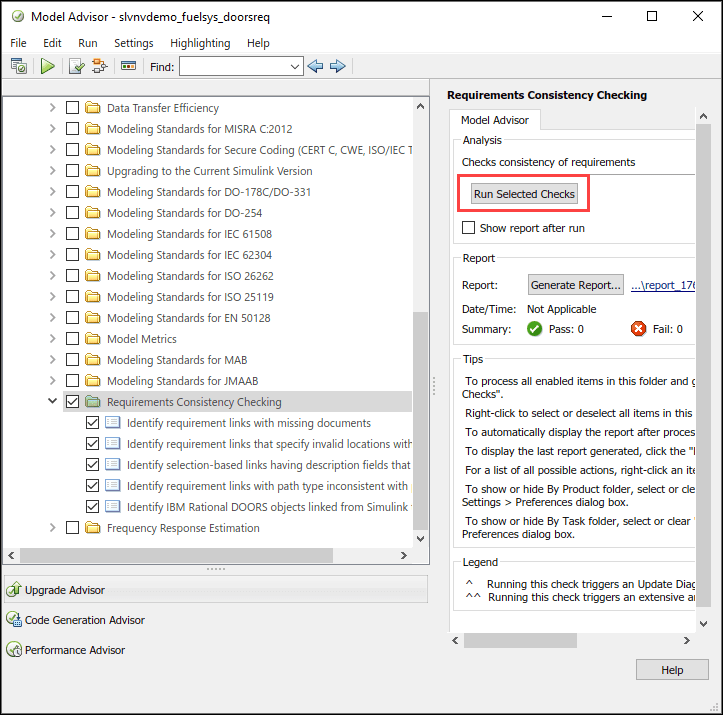The height and width of the screenshot is (715, 723).
Task: Expand the Frequency Response Estimation folder
Action: tap(53, 527)
